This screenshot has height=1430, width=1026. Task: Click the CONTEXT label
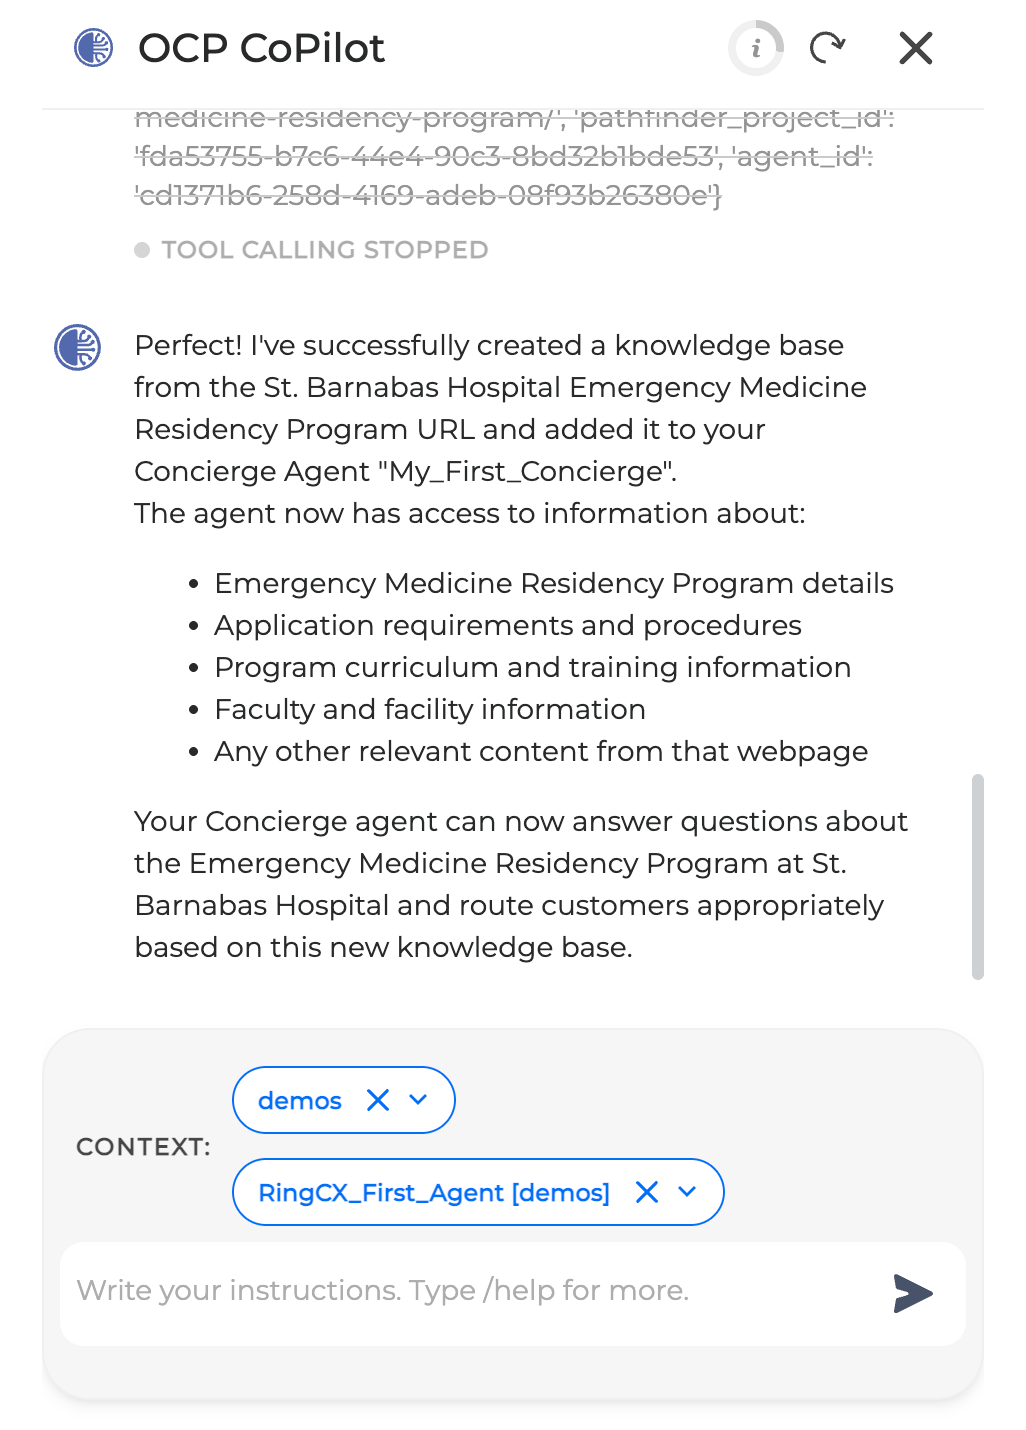143,1146
